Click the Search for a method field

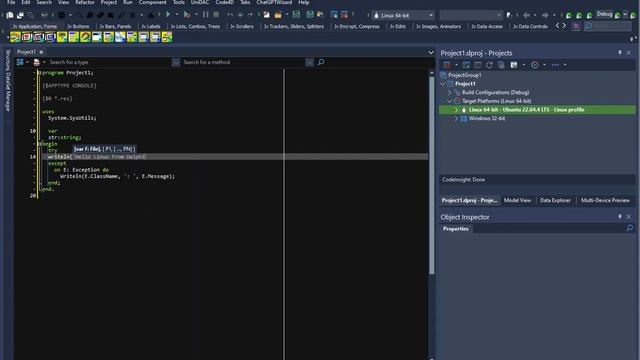[243, 62]
